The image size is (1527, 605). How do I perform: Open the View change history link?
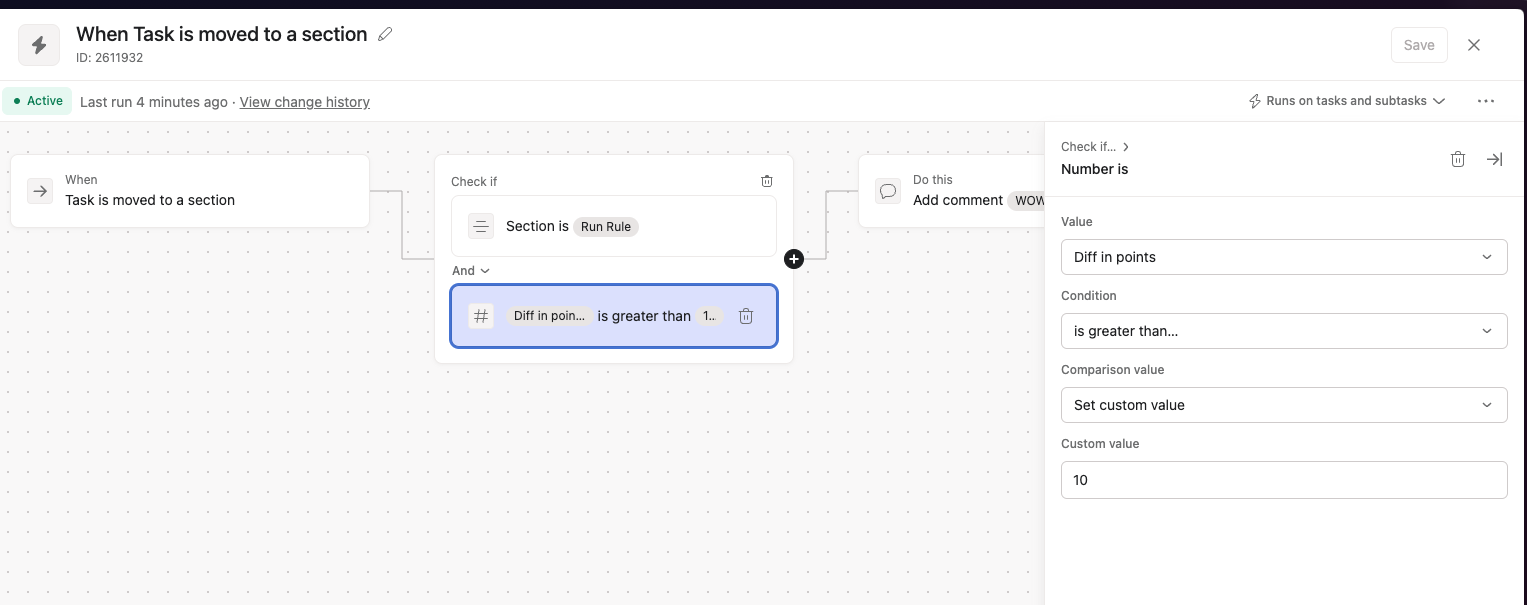[305, 102]
